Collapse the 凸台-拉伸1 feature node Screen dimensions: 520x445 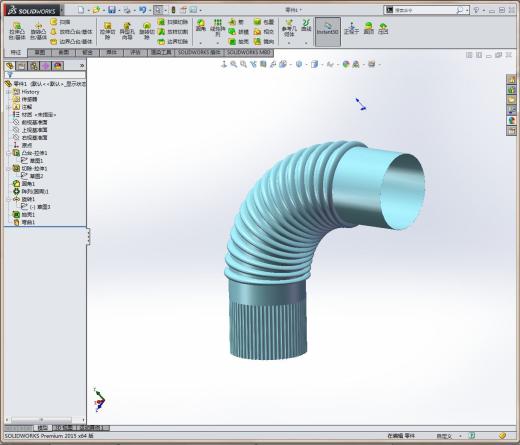click(8, 153)
